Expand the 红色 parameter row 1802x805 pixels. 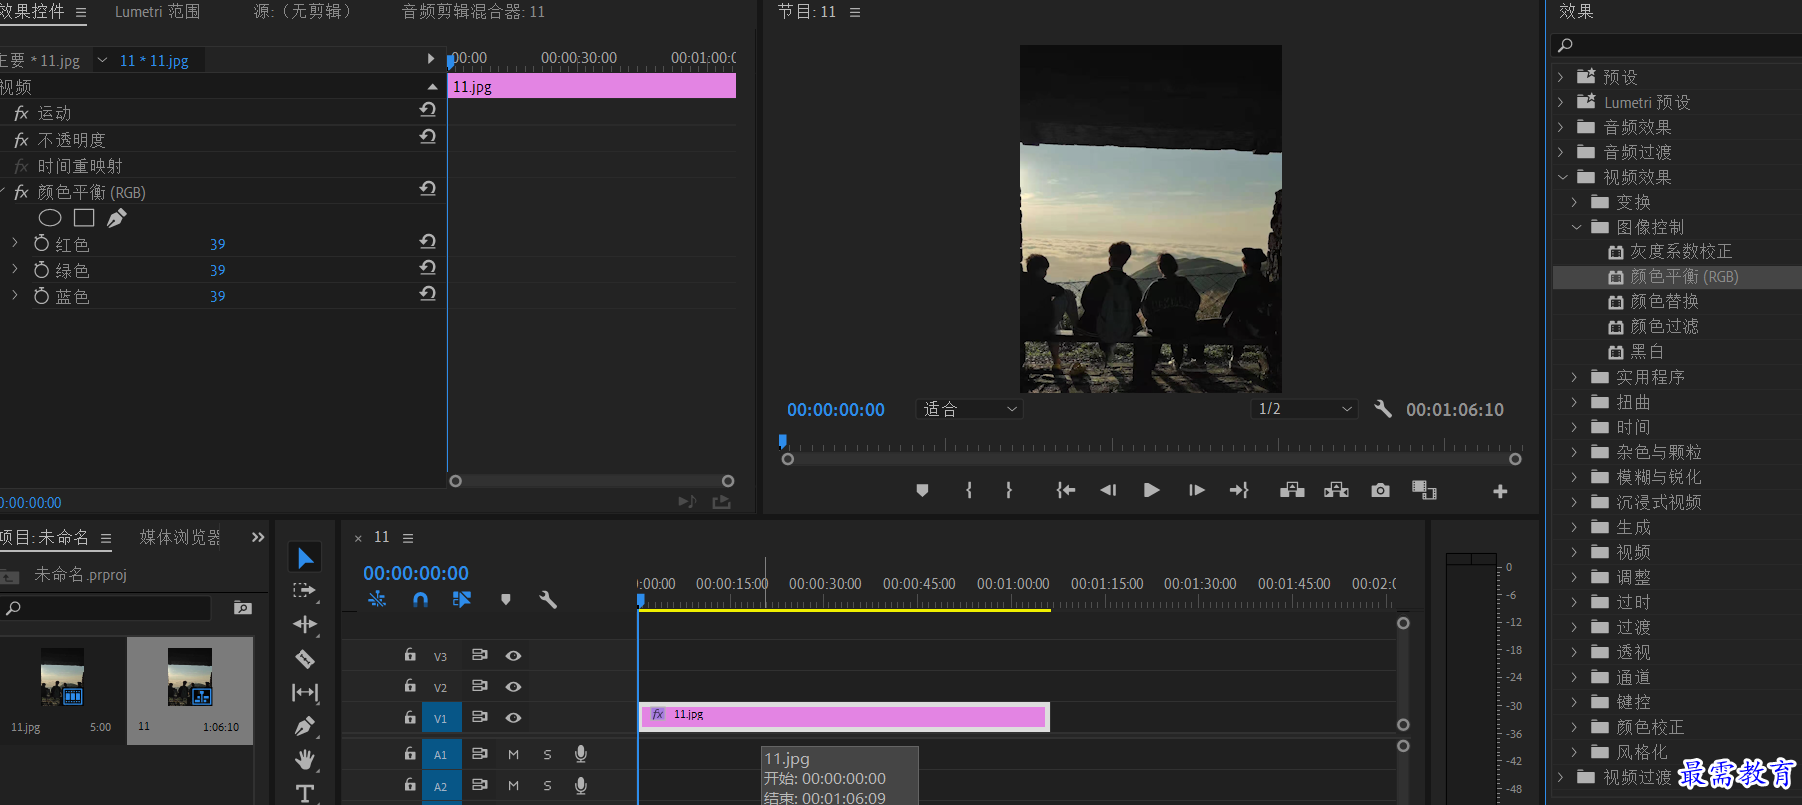point(15,243)
